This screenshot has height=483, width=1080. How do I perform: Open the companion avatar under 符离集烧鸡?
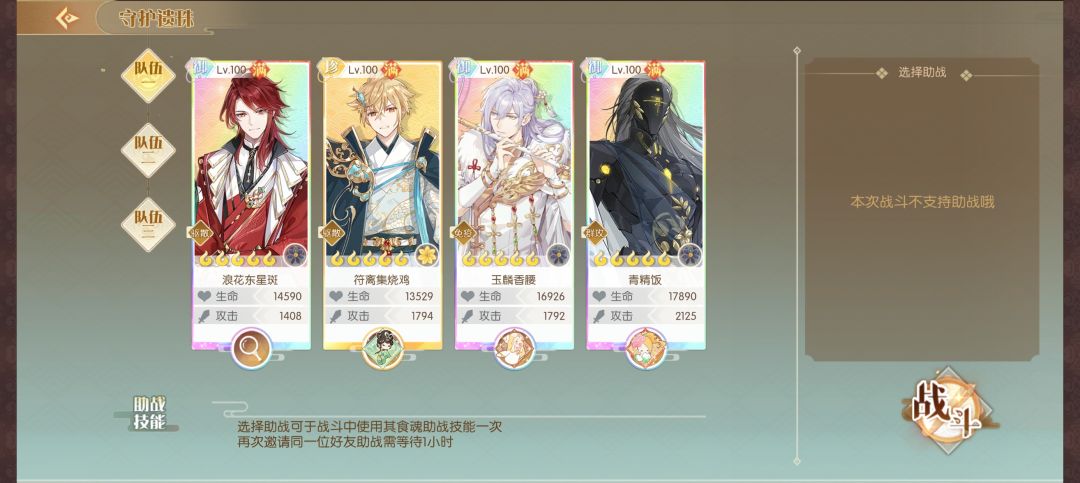coord(383,349)
